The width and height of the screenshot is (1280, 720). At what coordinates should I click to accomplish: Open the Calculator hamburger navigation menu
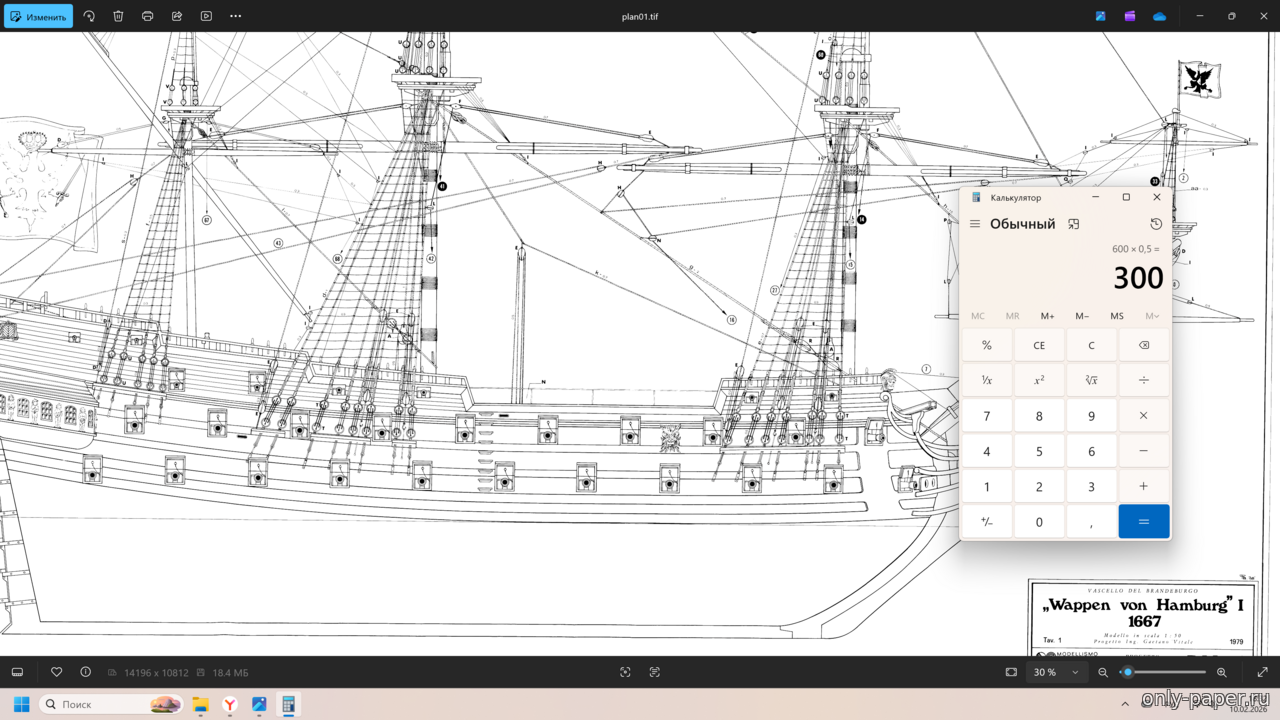975,224
